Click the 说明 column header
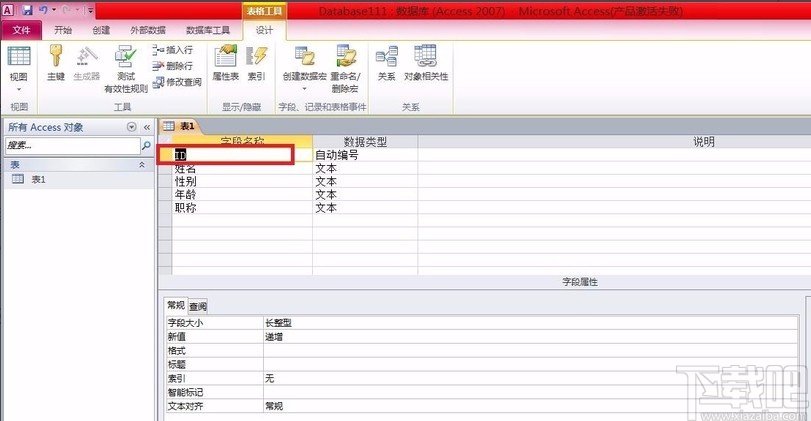 [x=703, y=142]
